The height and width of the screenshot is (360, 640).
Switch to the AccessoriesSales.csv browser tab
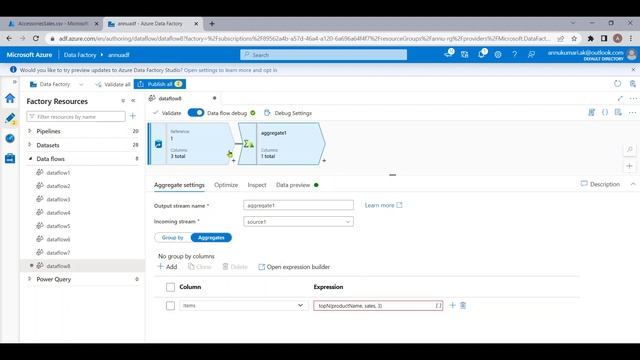(53, 24)
